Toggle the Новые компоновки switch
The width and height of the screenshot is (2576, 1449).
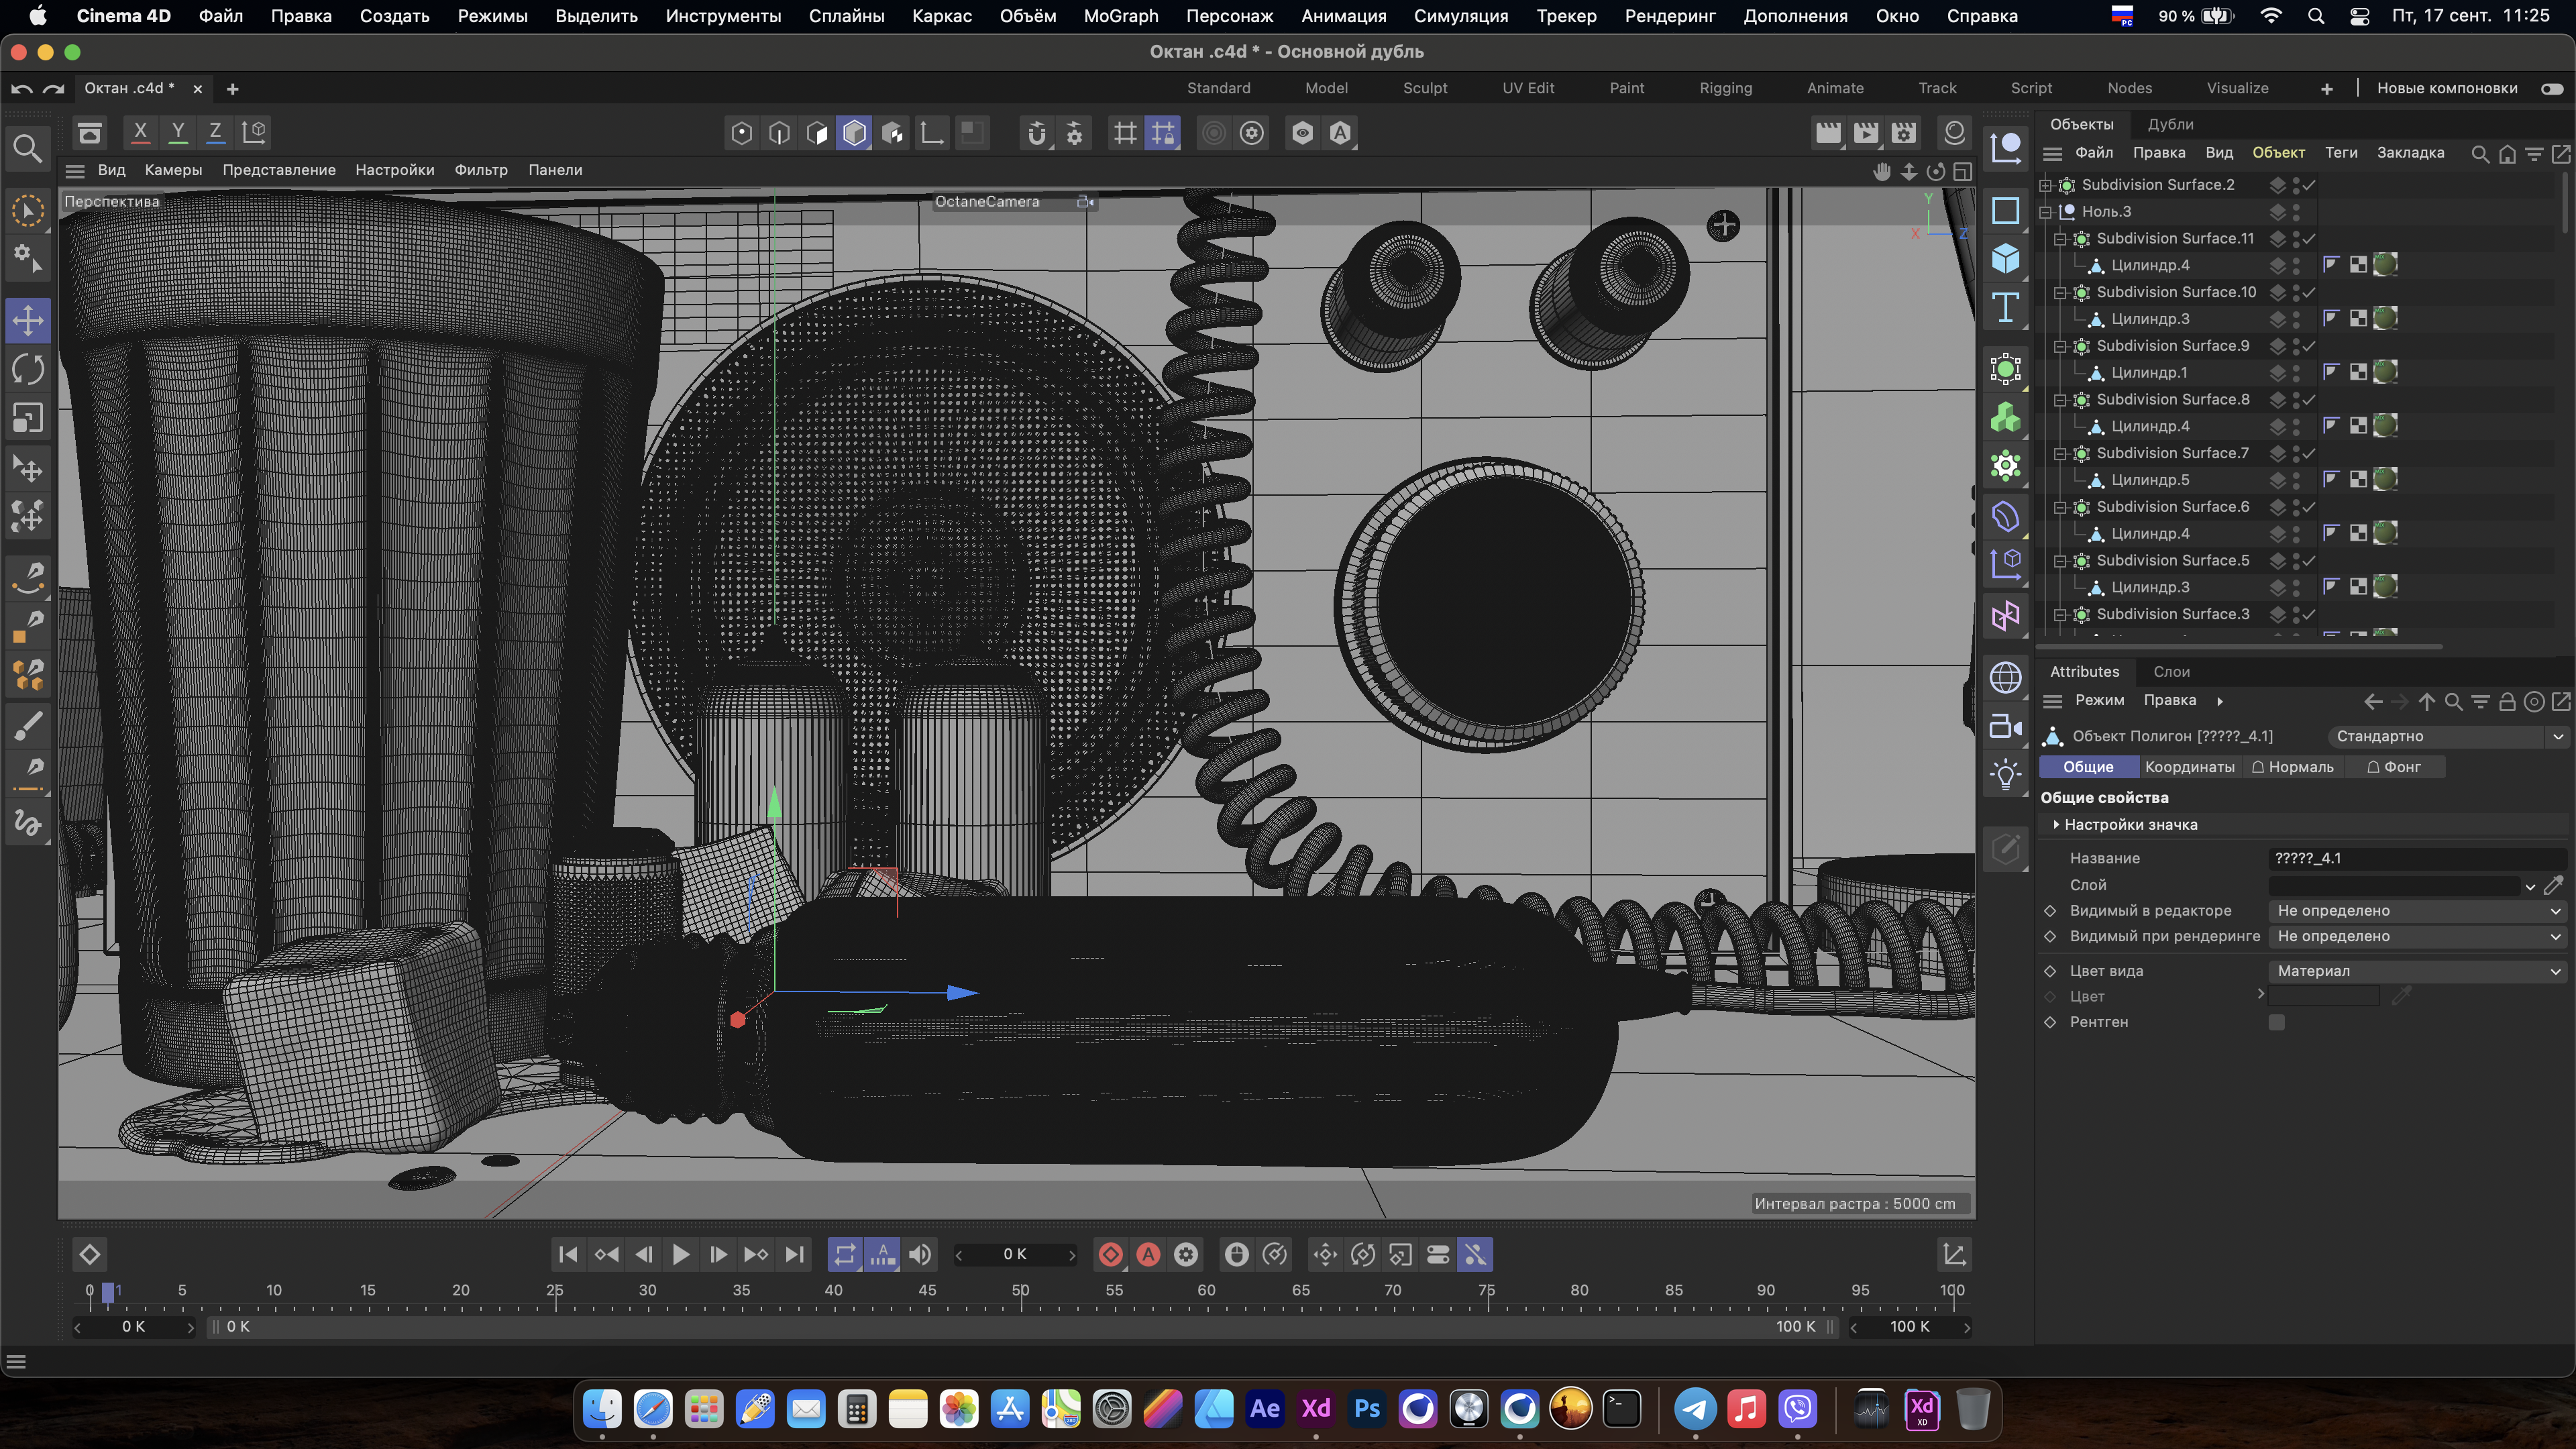click(x=2551, y=88)
